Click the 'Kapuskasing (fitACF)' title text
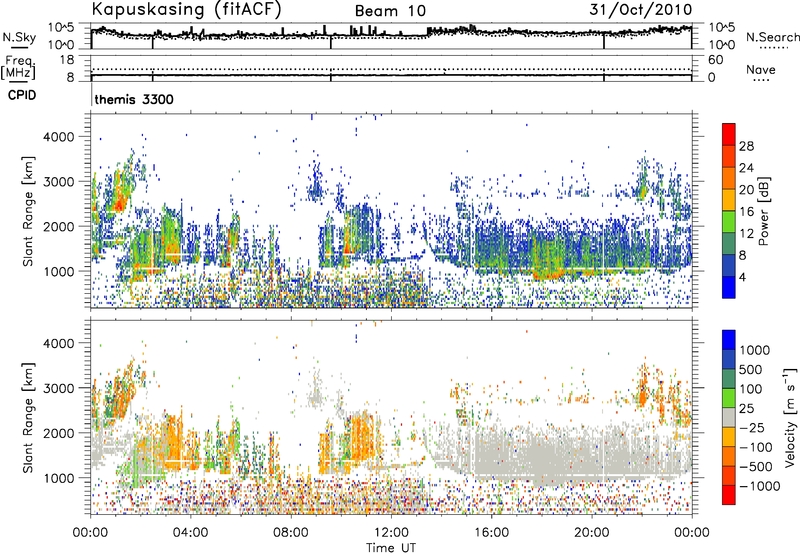This screenshot has width=800, height=554. [186, 10]
